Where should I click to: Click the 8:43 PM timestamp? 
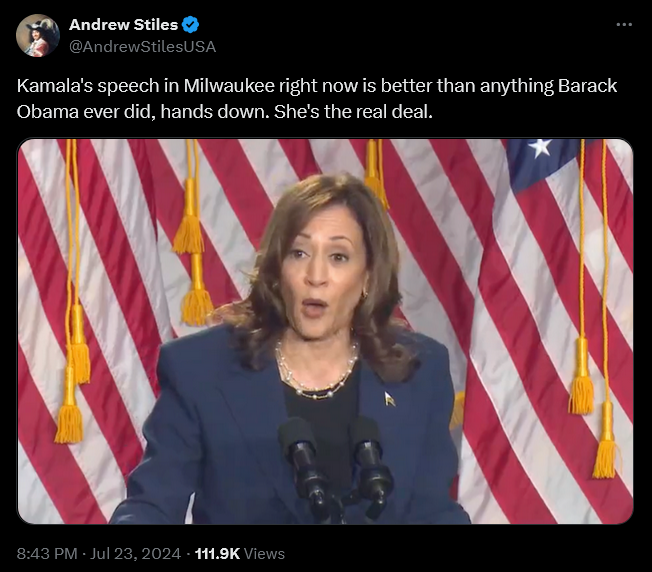[x=47, y=554]
